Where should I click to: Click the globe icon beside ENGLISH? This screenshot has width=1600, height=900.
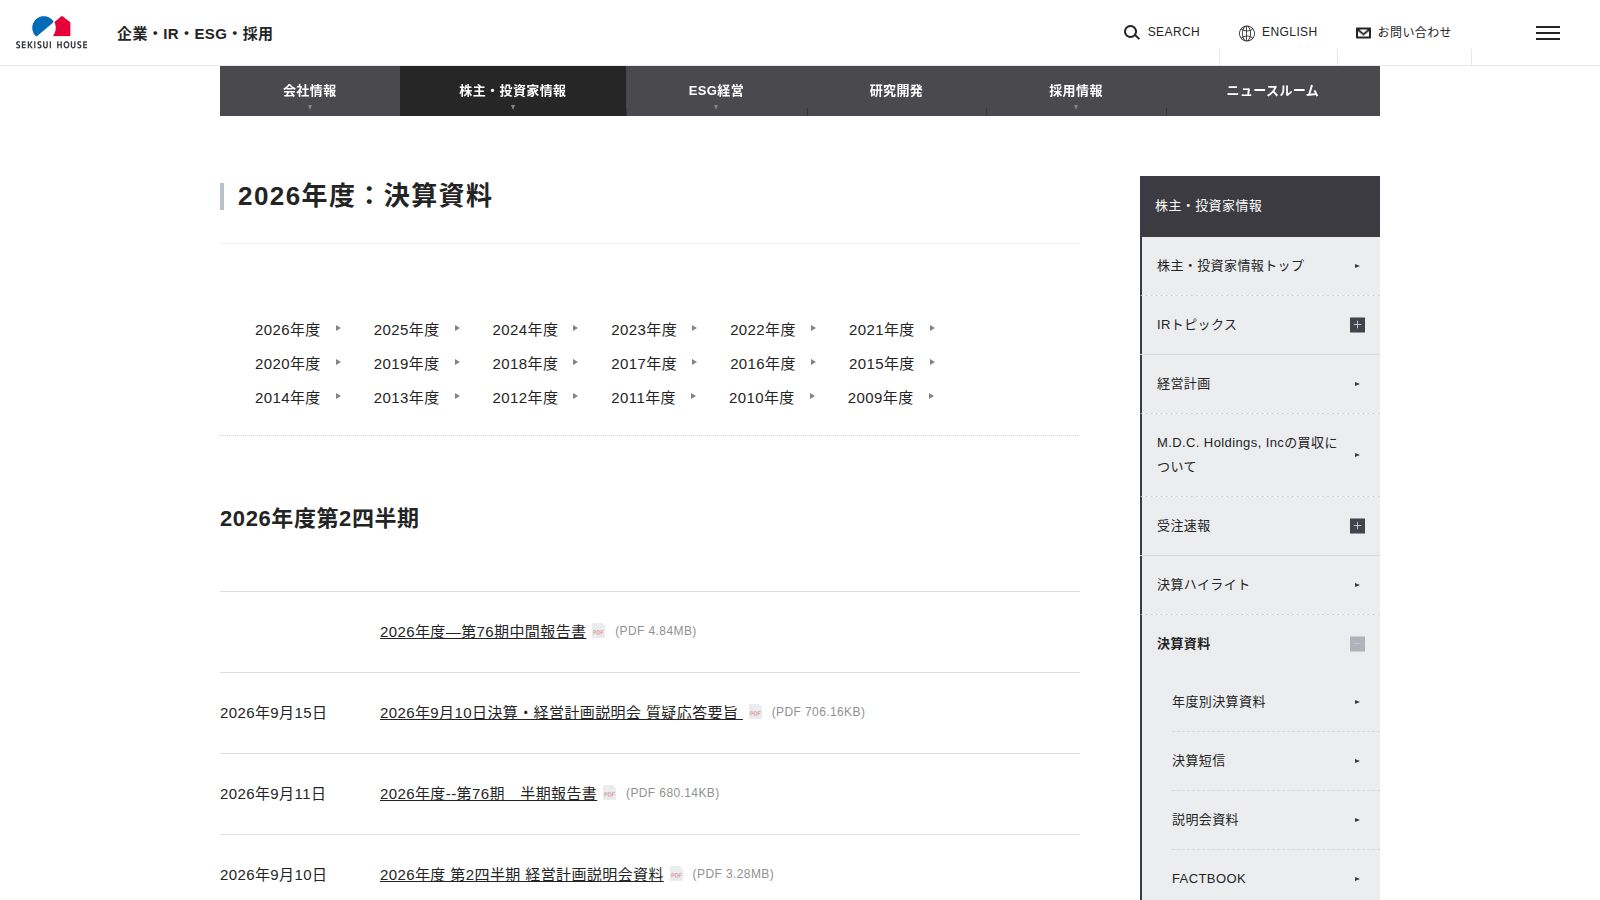click(x=1246, y=33)
